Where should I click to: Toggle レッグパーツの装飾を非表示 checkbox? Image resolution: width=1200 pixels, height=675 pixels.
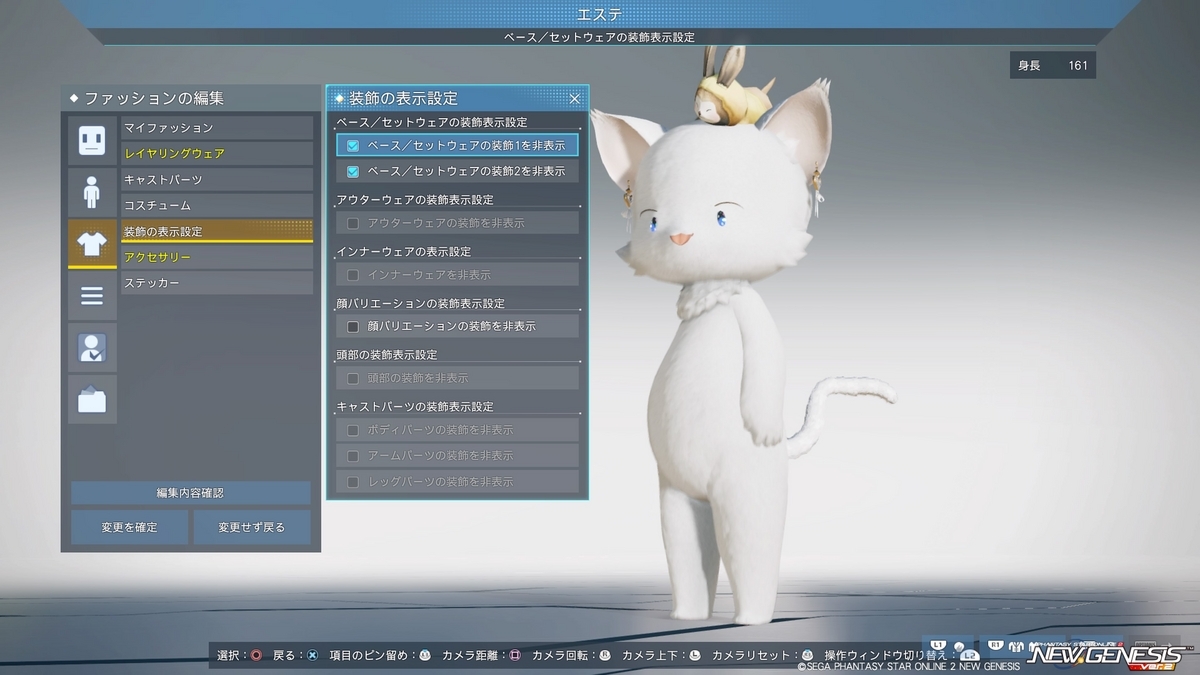(x=352, y=482)
